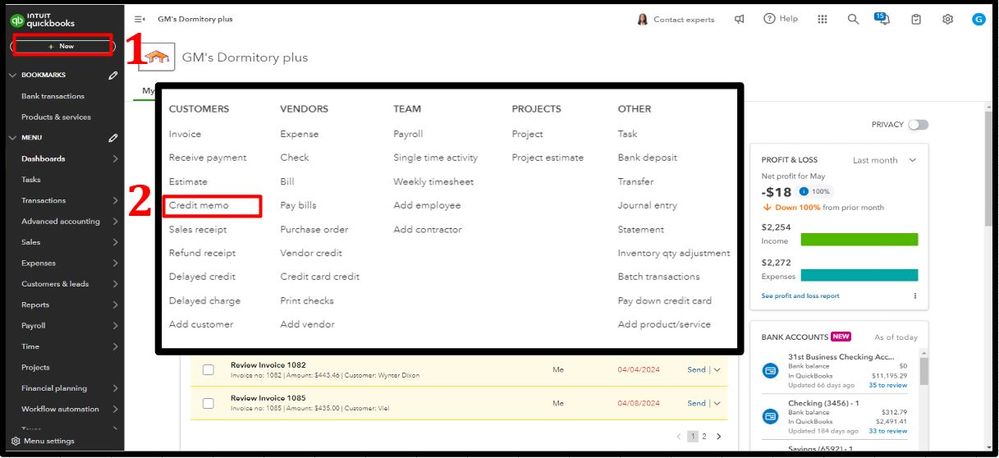Edit Menu with pencil icon
Image resolution: width=999 pixels, height=458 pixels.
pos(113,138)
